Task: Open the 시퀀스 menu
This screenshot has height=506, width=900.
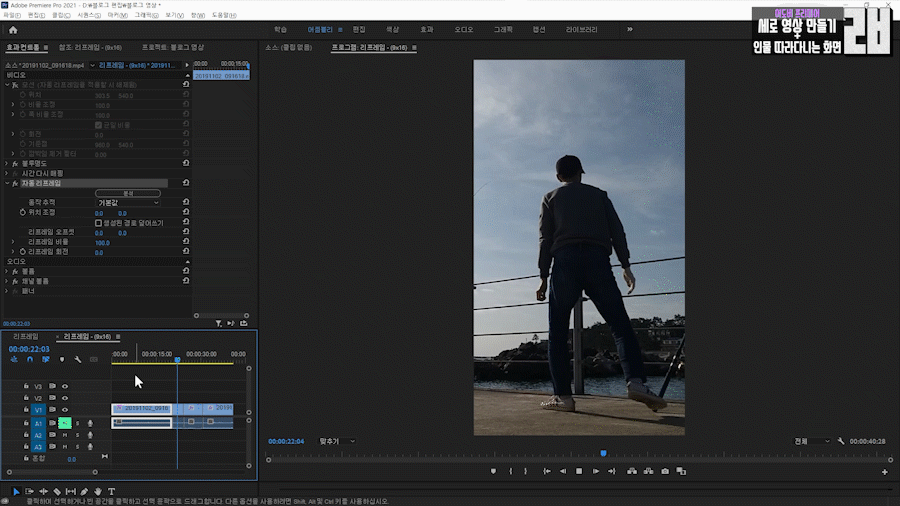Action: (88, 15)
